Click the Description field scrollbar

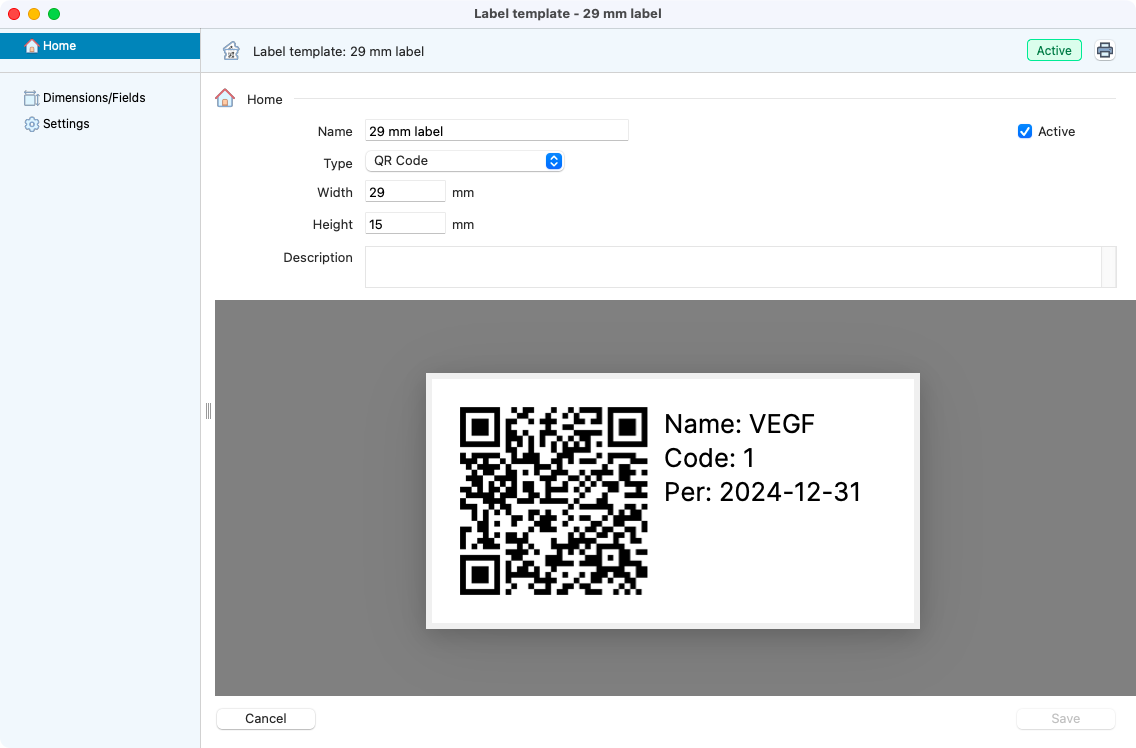[x=1108, y=267]
